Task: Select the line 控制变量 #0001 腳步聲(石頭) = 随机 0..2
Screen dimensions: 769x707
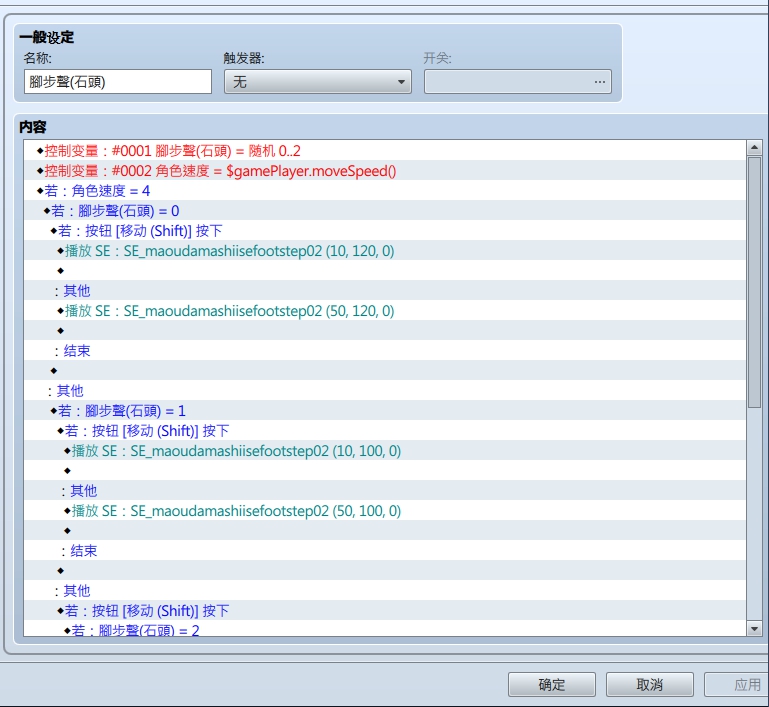Action: click(385, 151)
